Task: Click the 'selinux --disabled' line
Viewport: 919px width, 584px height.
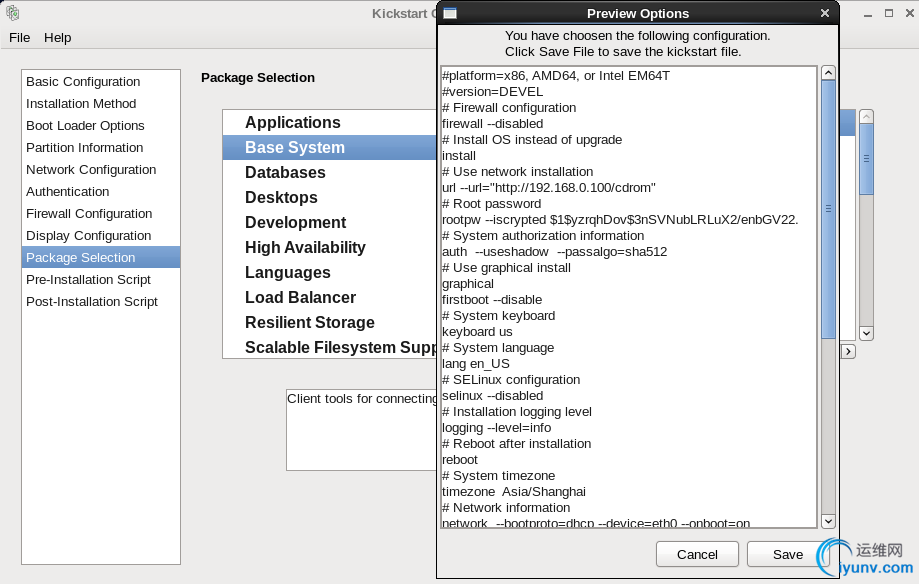Action: point(492,396)
